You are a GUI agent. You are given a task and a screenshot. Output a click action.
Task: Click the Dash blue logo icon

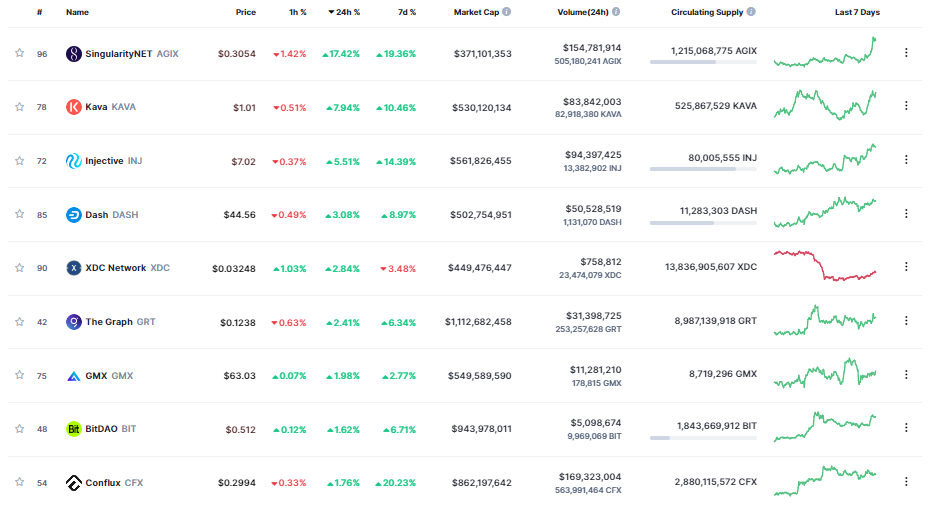coord(73,215)
